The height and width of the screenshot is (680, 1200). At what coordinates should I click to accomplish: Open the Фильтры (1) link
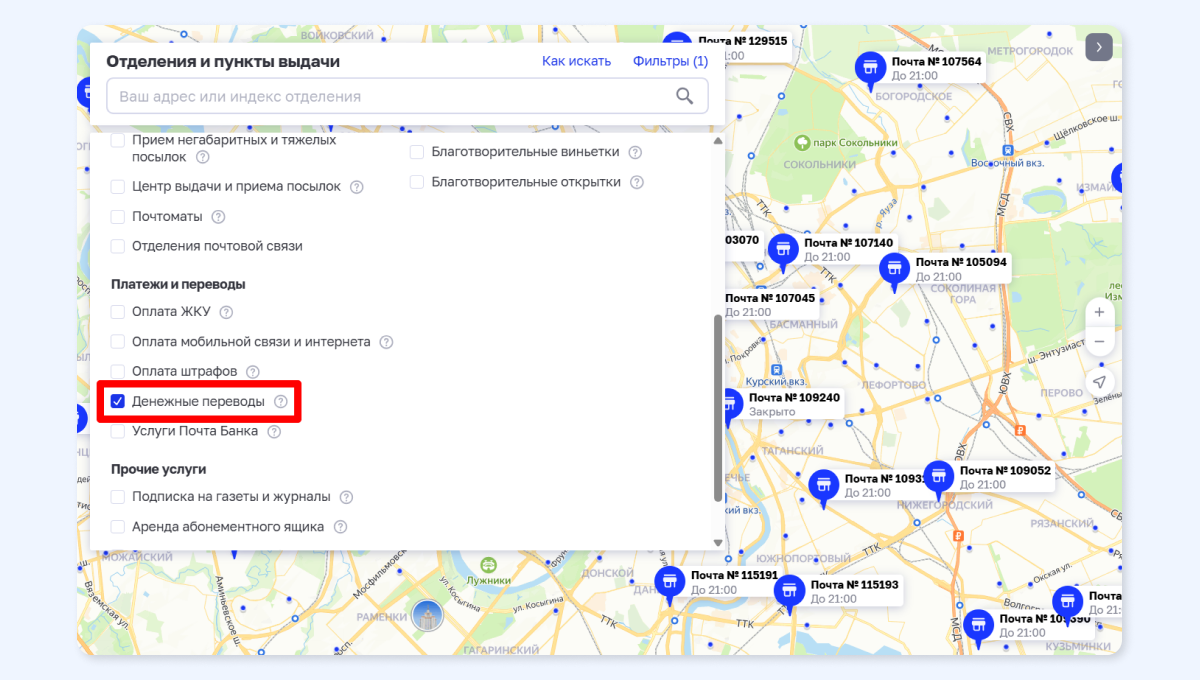(x=670, y=61)
